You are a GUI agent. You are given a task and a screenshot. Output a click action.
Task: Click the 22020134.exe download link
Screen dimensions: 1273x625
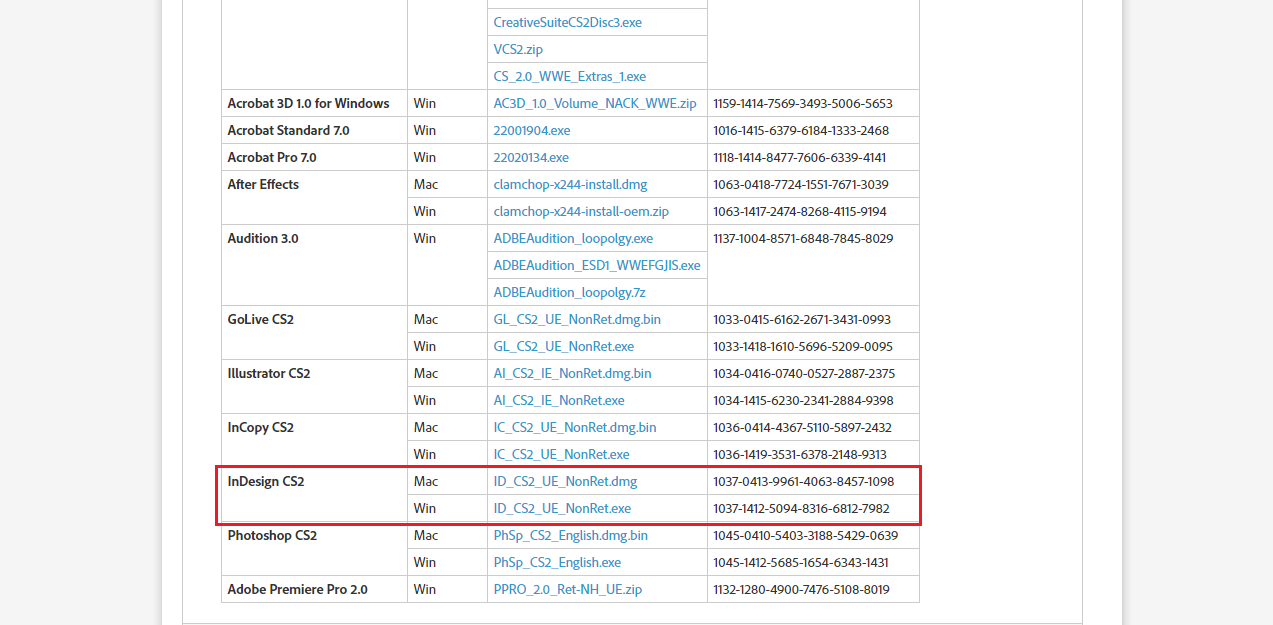click(531, 157)
